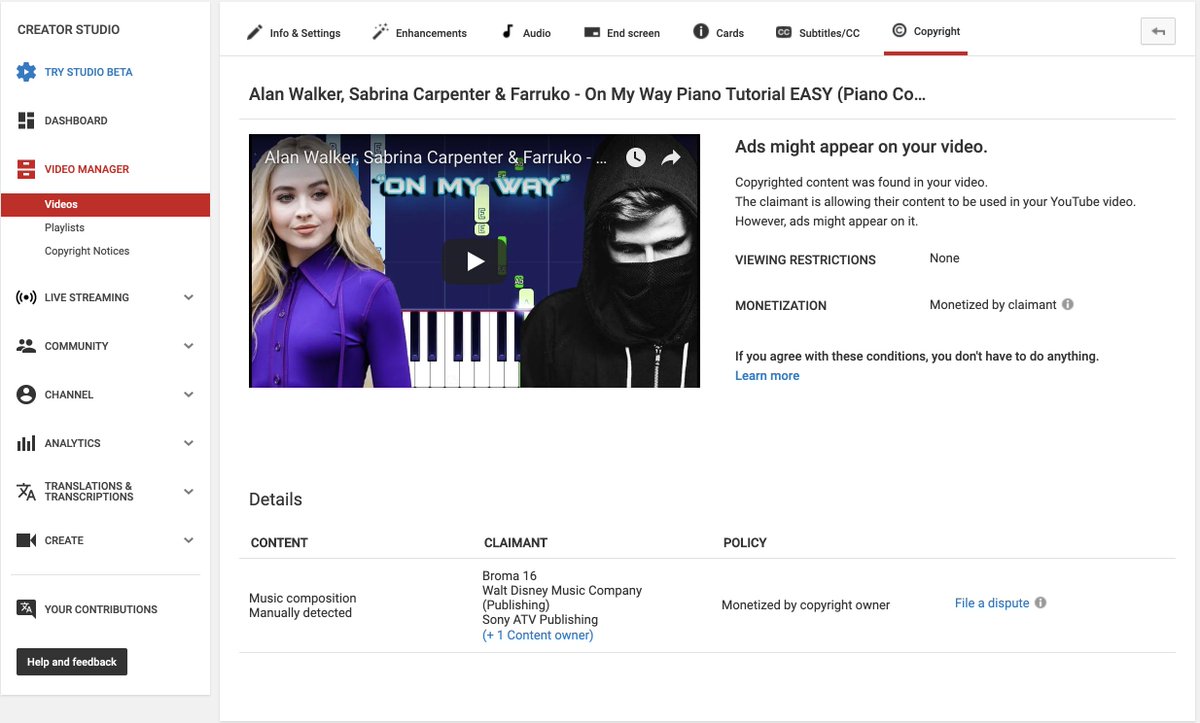Select the Copyright tab
This screenshot has height=723, width=1200.
(926, 31)
